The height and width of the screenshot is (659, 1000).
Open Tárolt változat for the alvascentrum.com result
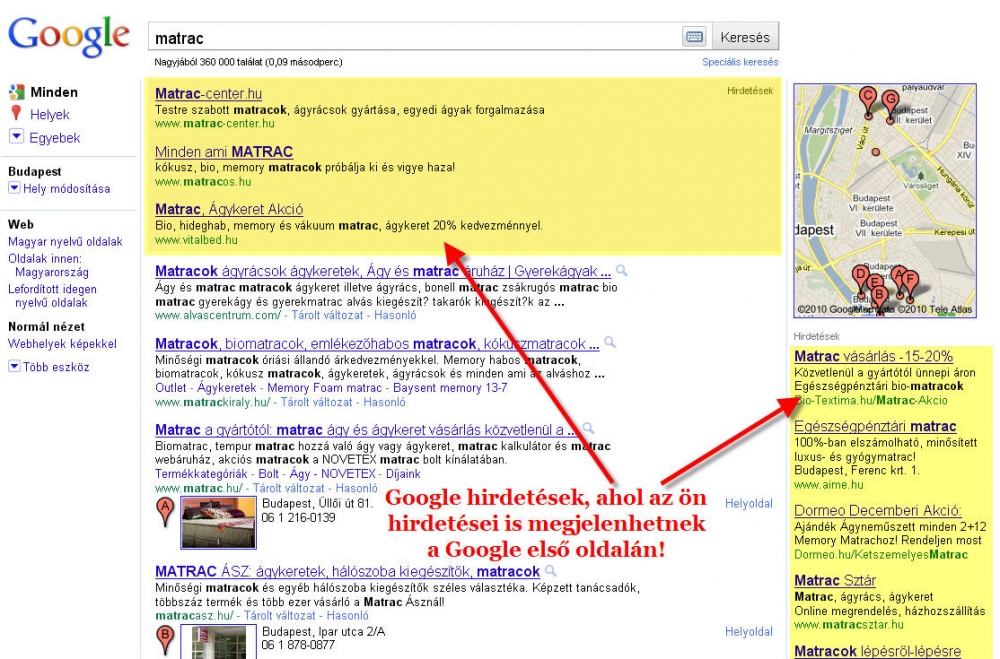pos(328,315)
